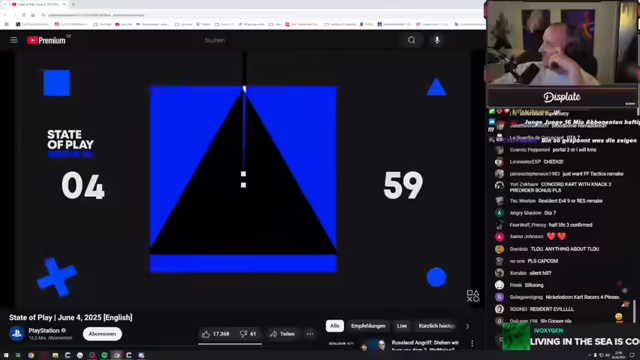Select the Kürzlich hochgeladen filter chip
640x360 pixels.
pyautogui.click(x=437, y=326)
